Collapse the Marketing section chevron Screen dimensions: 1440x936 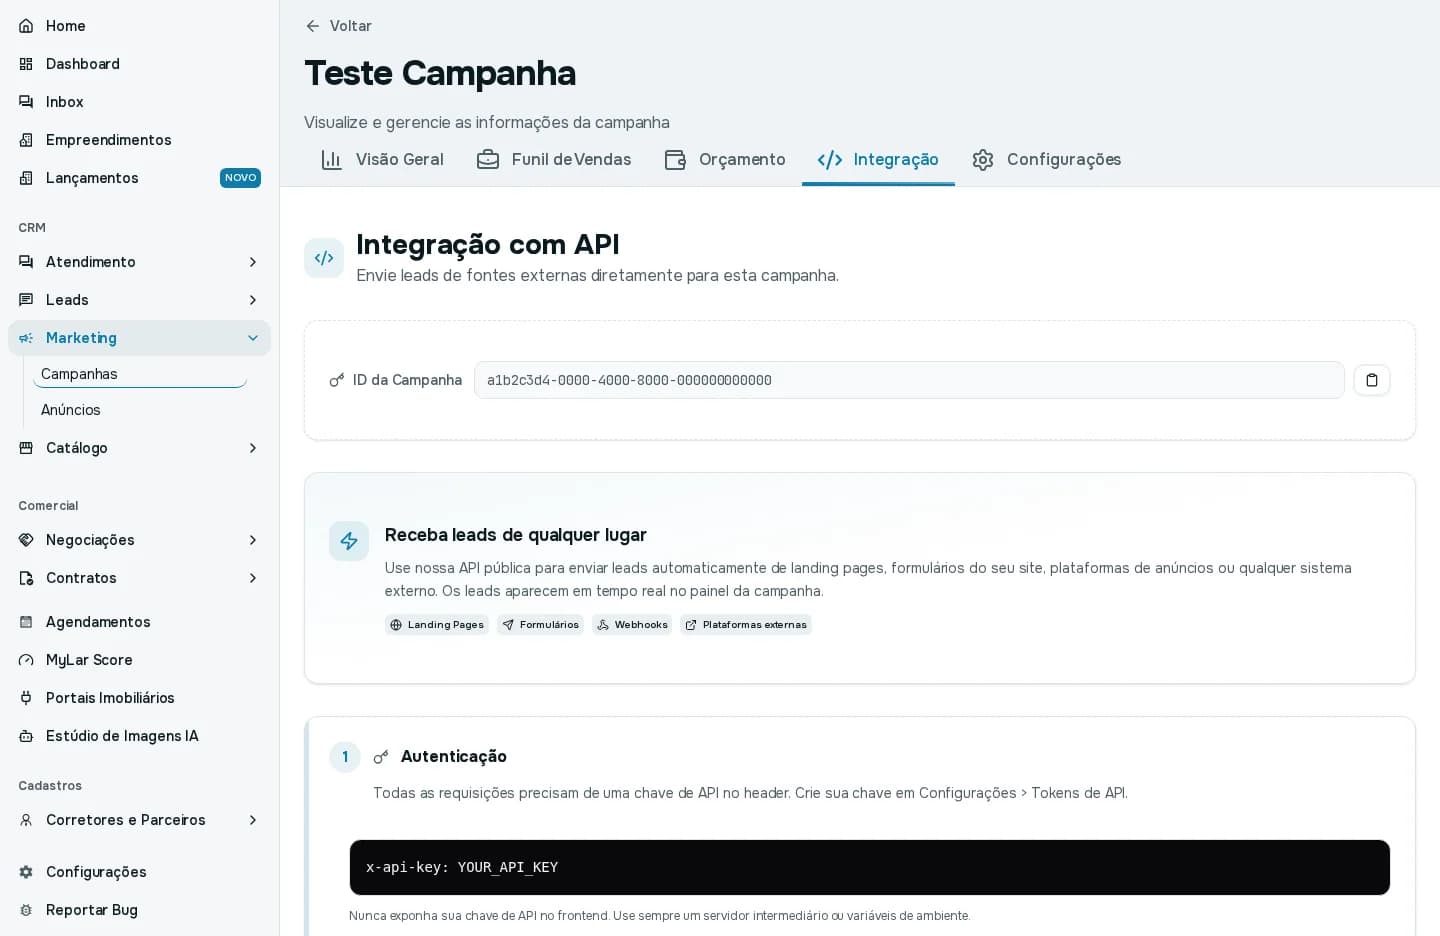click(253, 338)
